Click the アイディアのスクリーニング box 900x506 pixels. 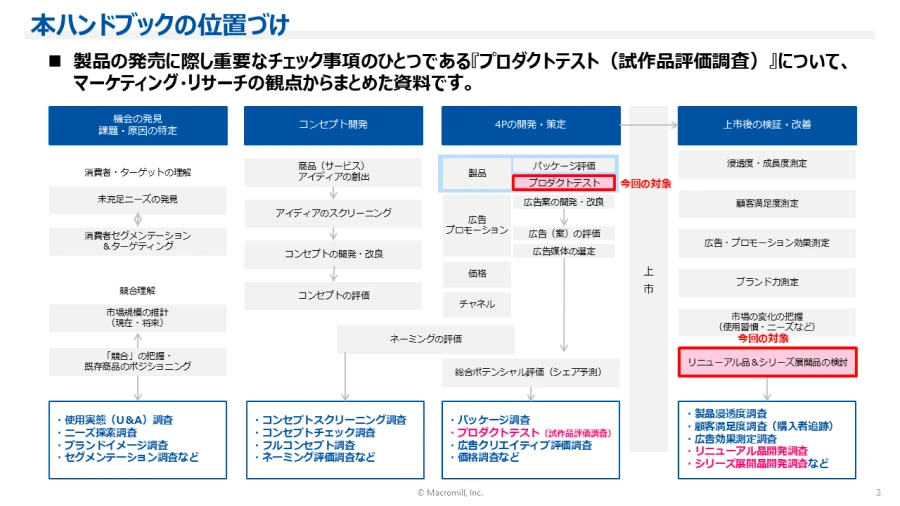pos(333,214)
